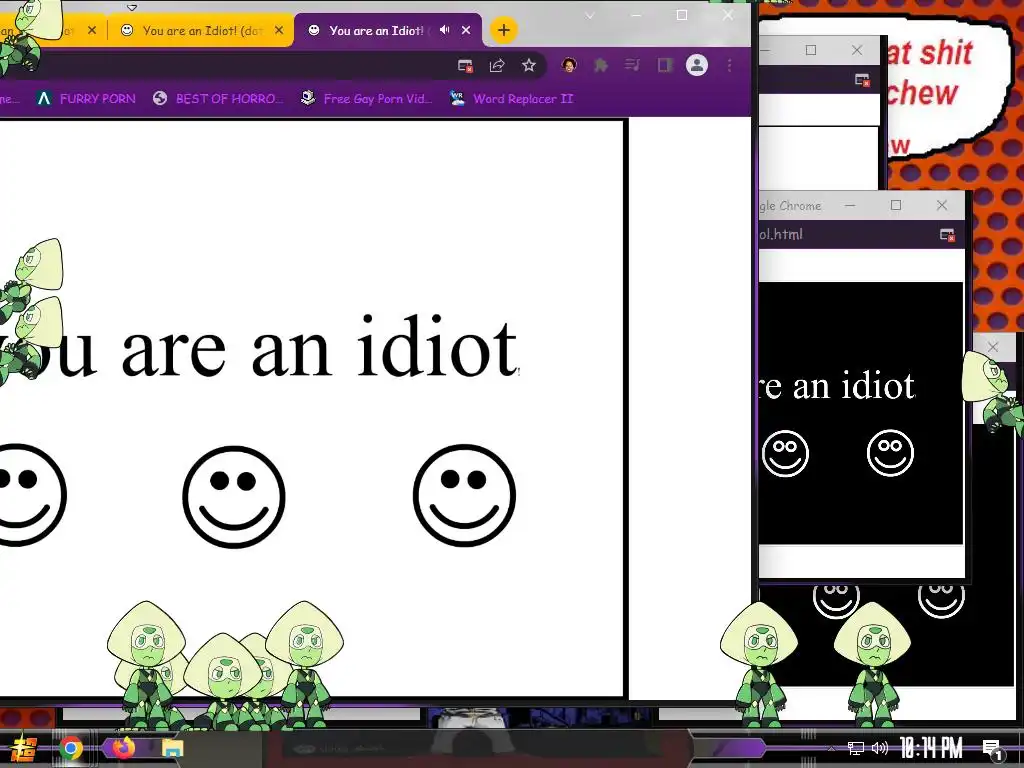Screen dimensions: 1024x768
Task: Click the globe favicon of BEST OF HORRO bookmark
Action: [160, 99]
